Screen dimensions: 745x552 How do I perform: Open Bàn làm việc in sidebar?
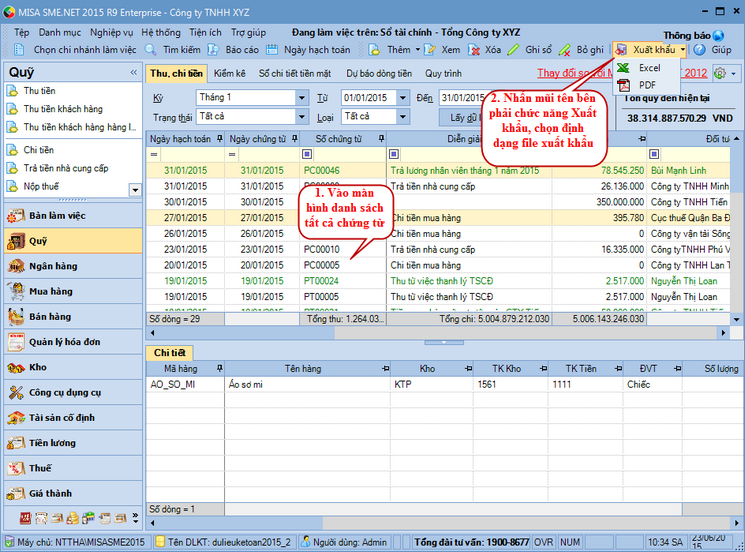[73, 216]
